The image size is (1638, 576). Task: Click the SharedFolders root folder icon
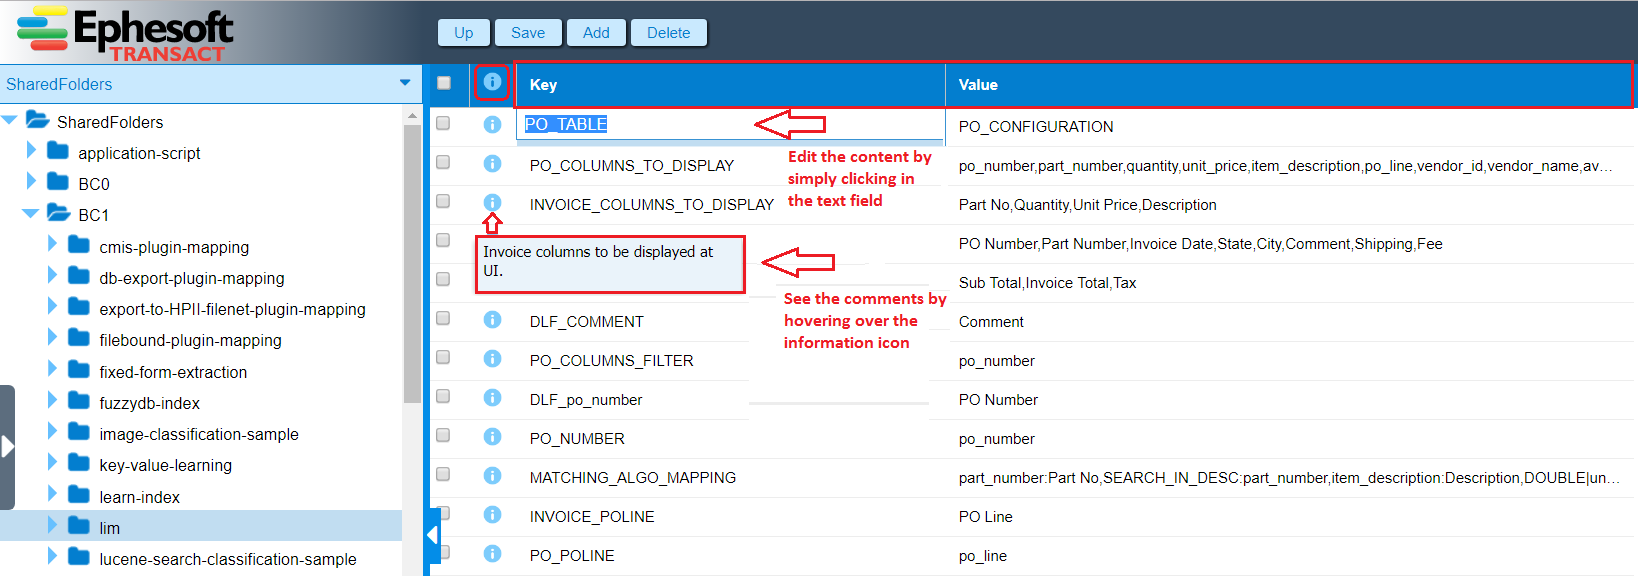[38, 120]
